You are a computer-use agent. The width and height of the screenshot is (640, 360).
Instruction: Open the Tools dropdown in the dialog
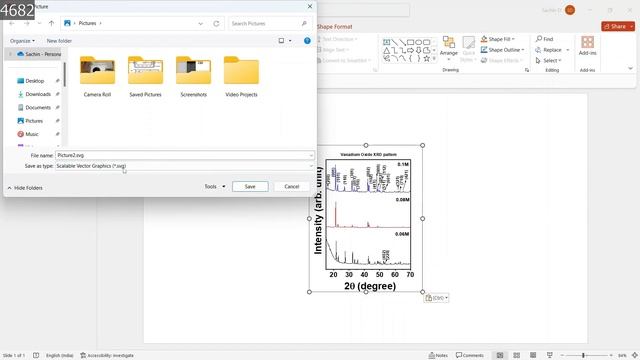point(215,186)
